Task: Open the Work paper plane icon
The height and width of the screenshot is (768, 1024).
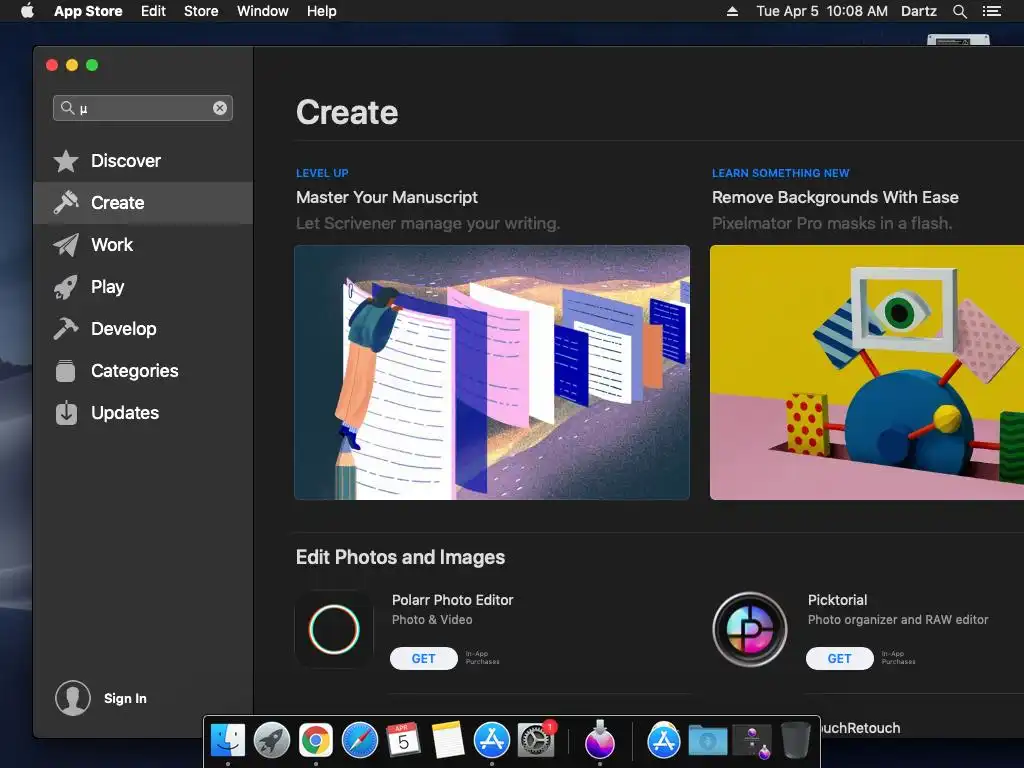Action: (66, 245)
